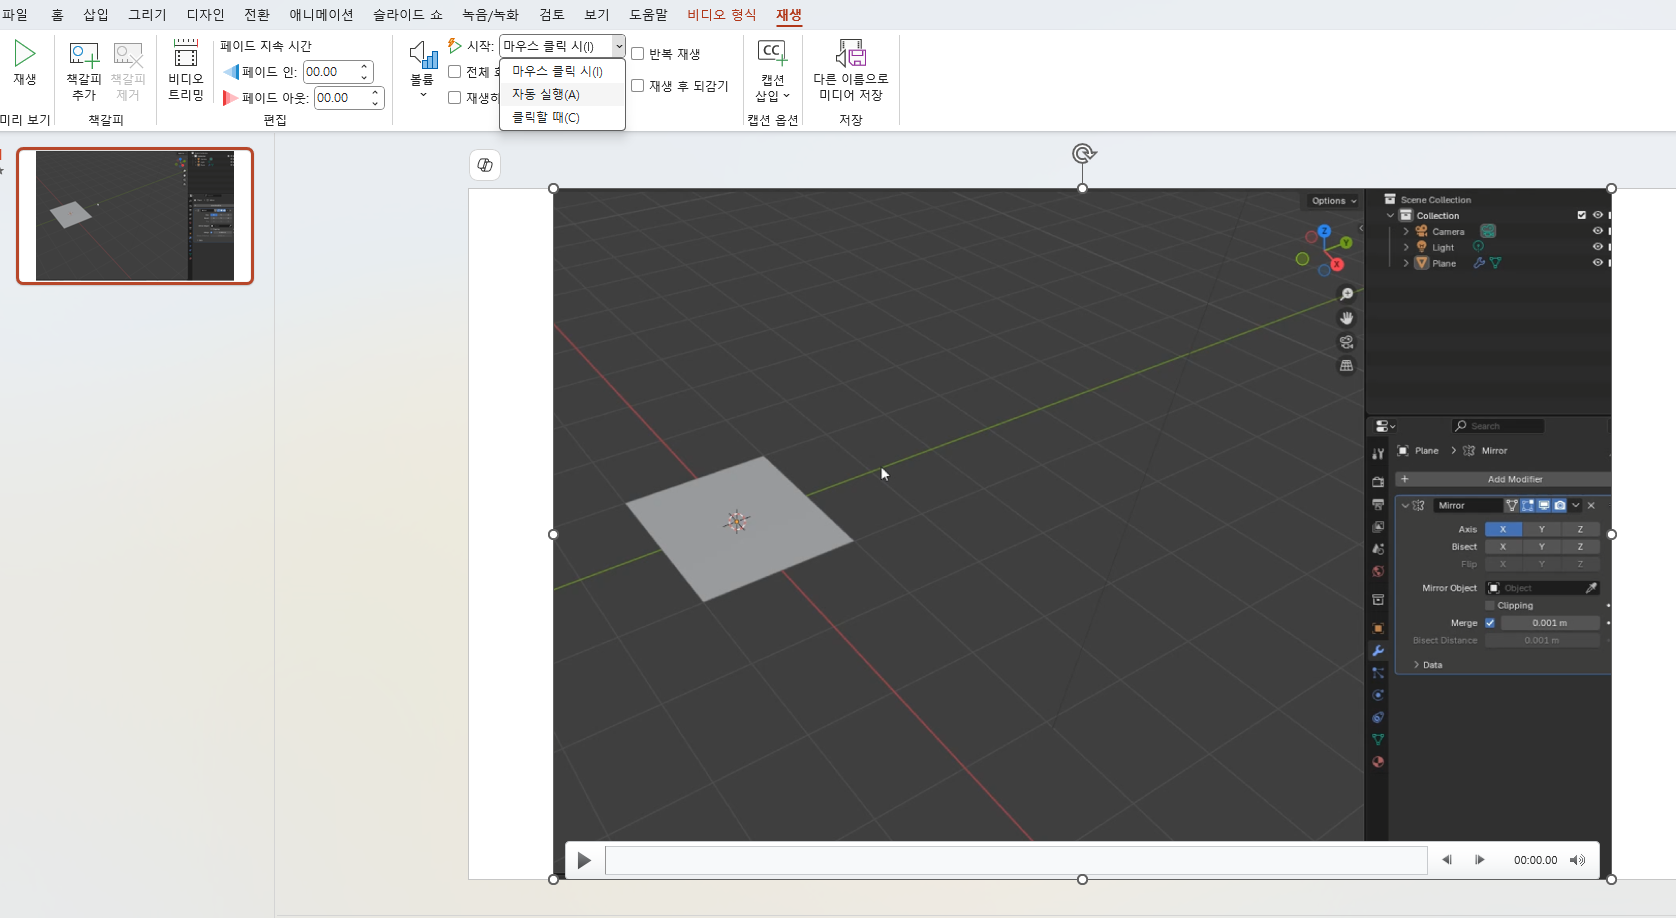Screen dimensions: 1676x918
Task: Open the 볼륨 volume menu
Action: (x=423, y=69)
